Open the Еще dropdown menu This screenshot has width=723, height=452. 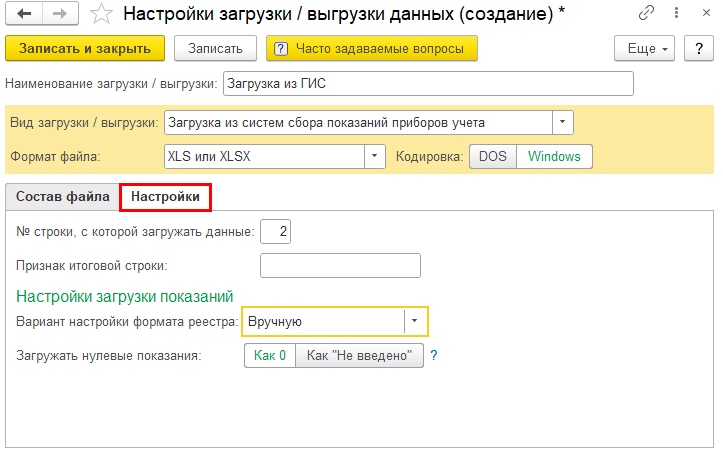tap(644, 48)
